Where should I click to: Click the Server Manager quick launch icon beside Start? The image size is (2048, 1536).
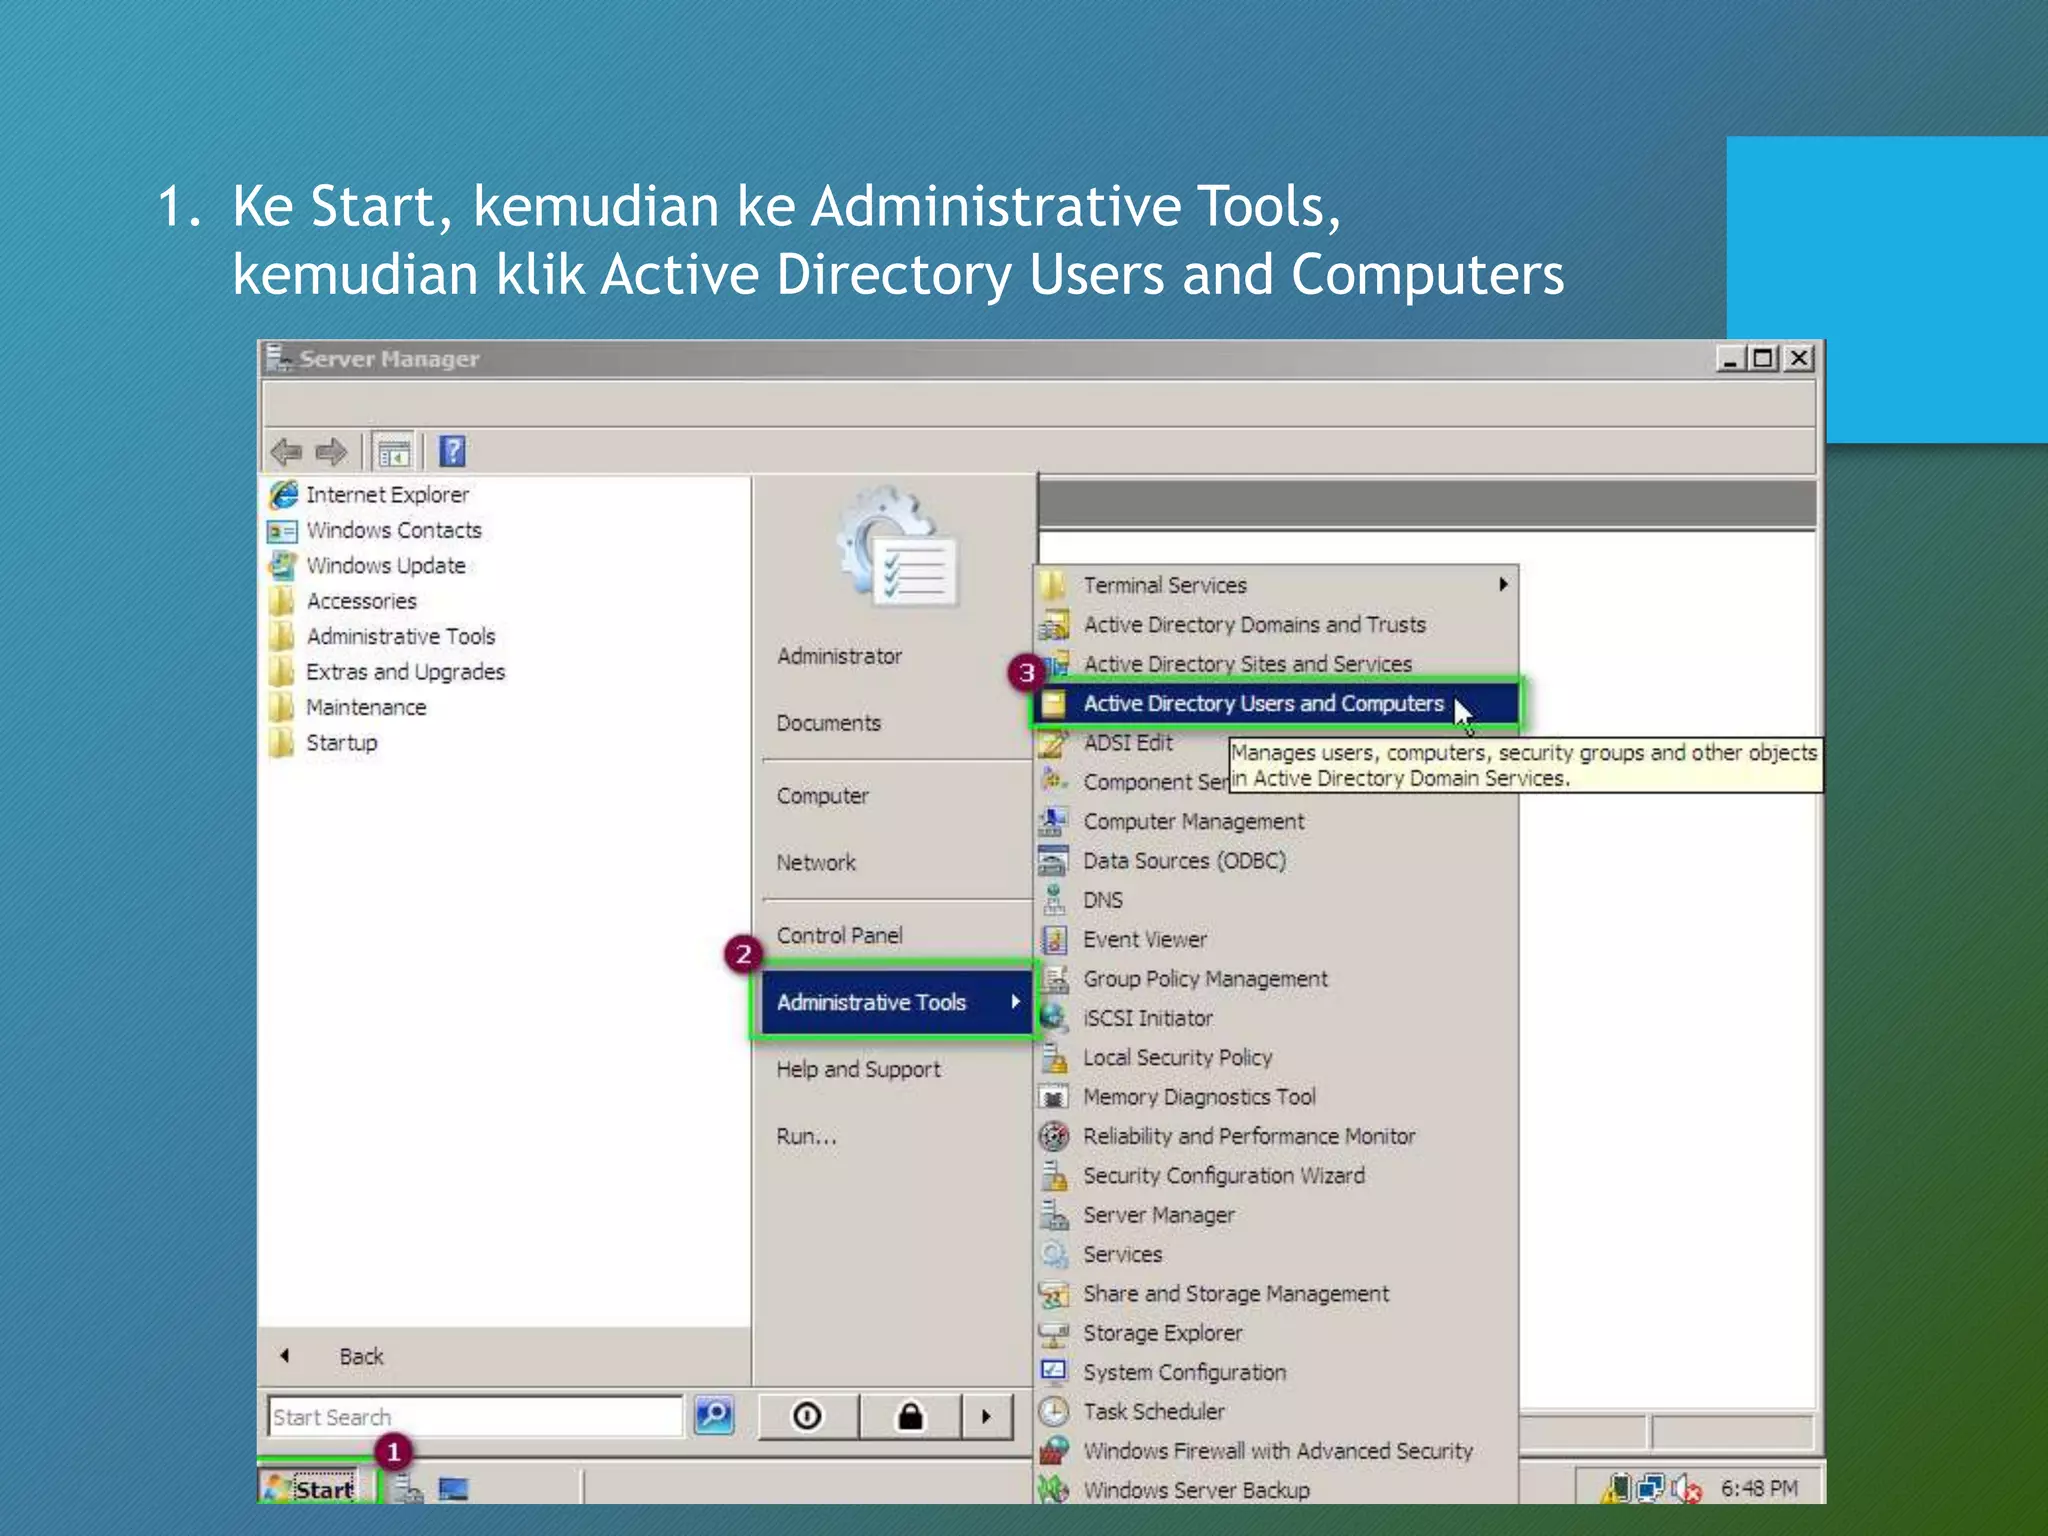click(407, 1489)
